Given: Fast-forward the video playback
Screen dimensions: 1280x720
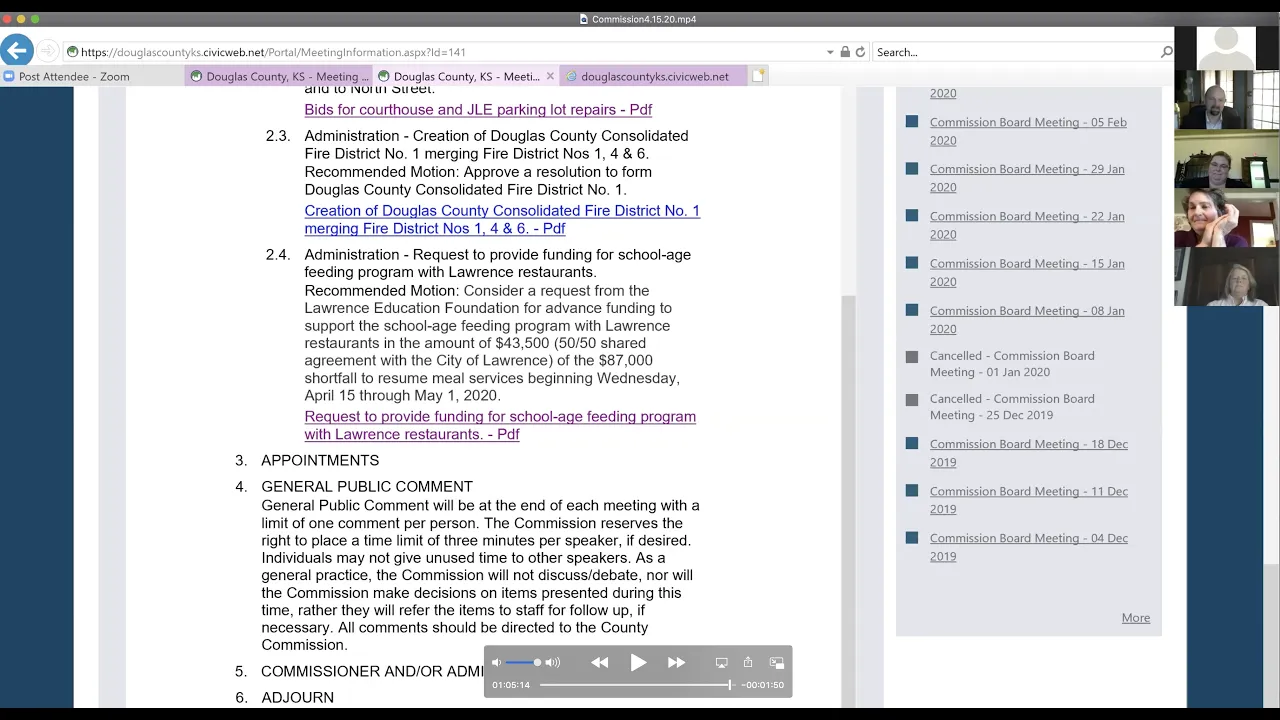Looking at the screenshot, I should (x=676, y=662).
